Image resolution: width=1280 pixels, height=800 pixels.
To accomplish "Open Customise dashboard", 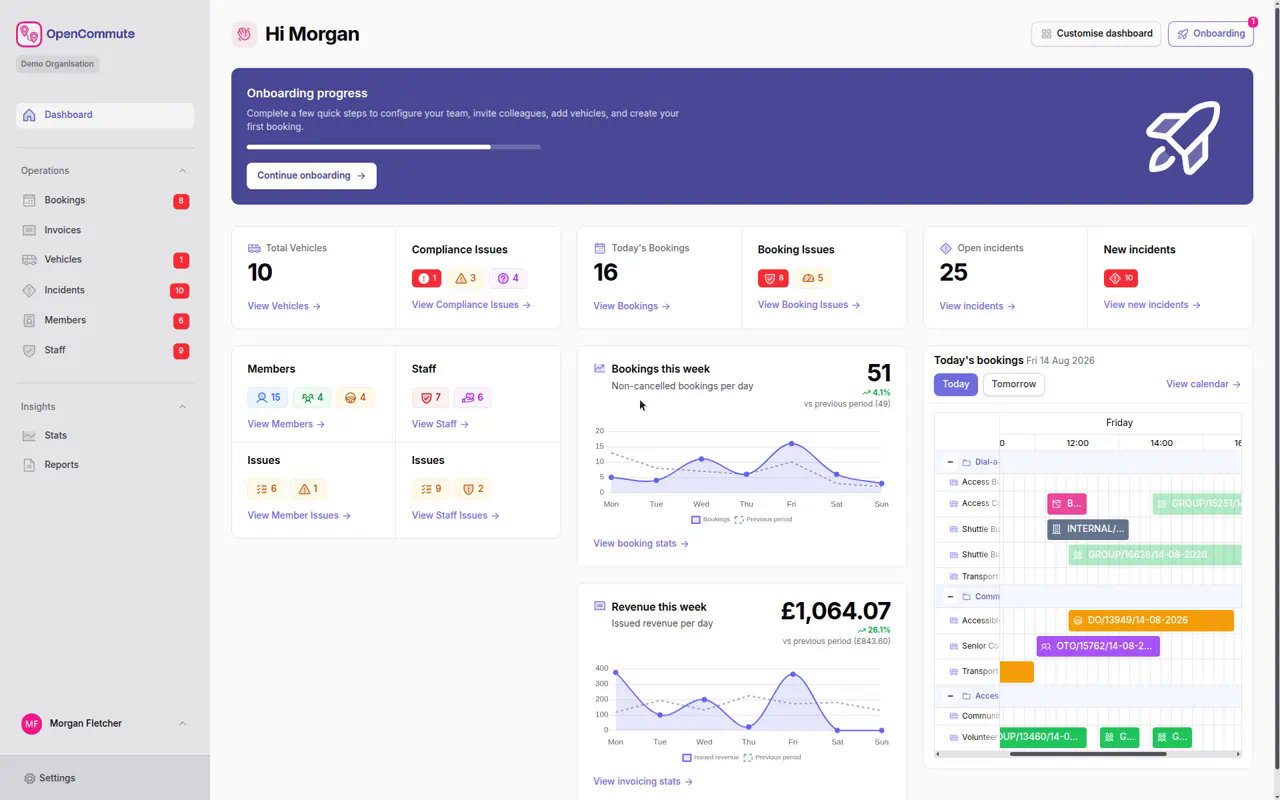I will point(1096,34).
